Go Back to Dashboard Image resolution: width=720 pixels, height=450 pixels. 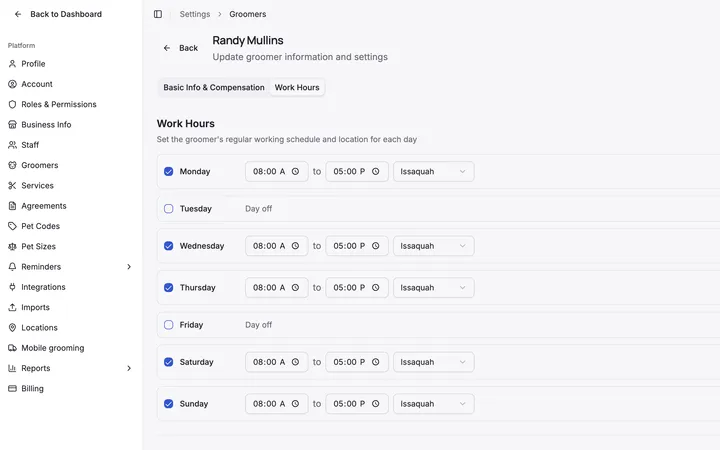[x=58, y=14]
